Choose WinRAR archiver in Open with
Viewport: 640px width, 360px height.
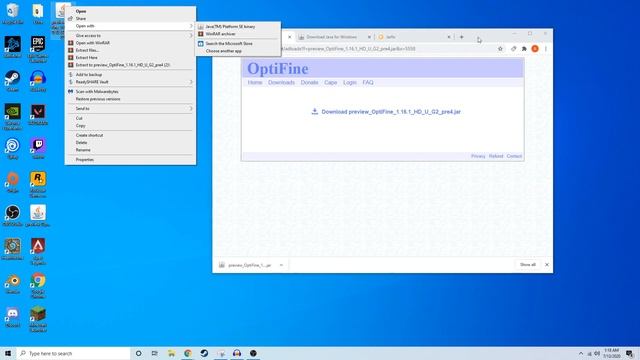(238, 34)
